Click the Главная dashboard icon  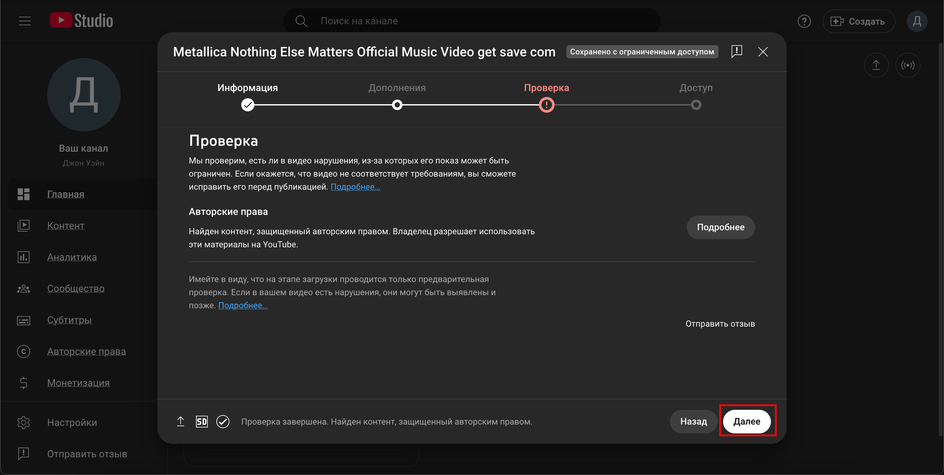point(23,194)
